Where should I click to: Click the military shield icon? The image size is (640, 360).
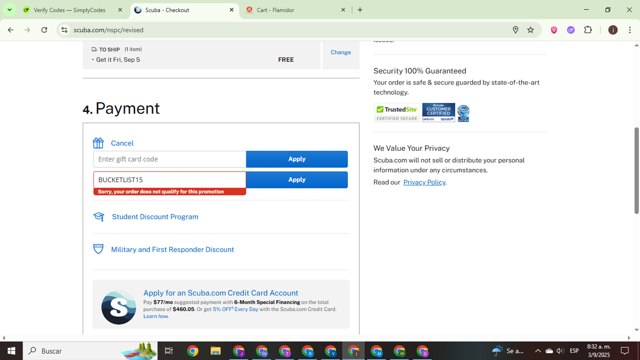coord(98,249)
